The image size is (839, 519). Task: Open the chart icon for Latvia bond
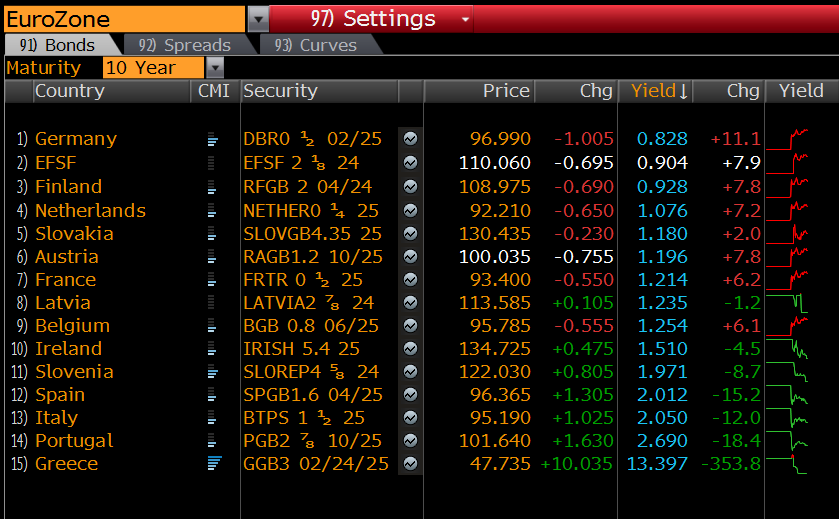[410, 303]
